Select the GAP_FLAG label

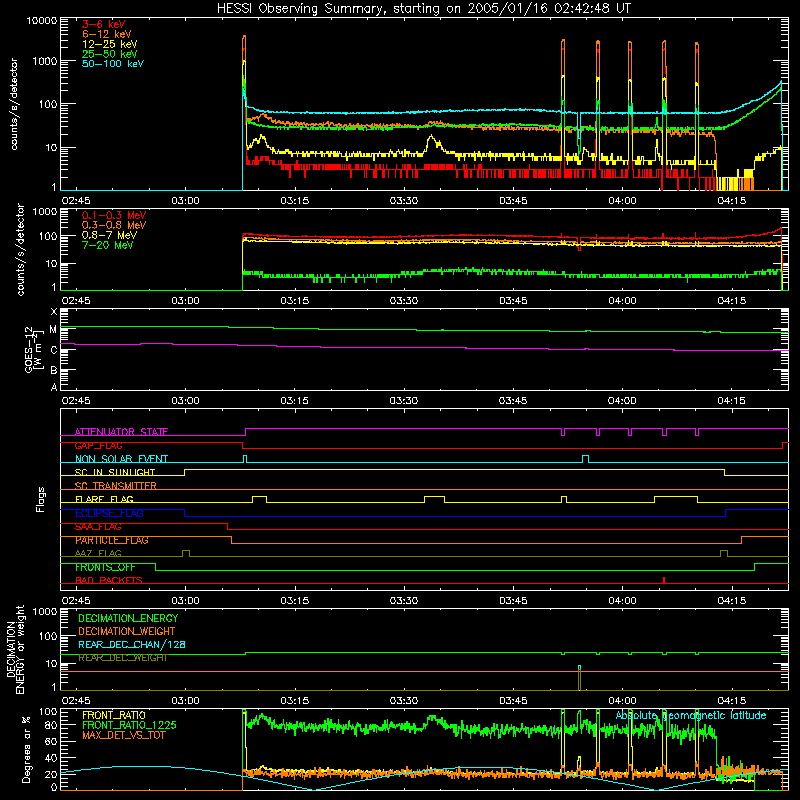tap(98, 445)
